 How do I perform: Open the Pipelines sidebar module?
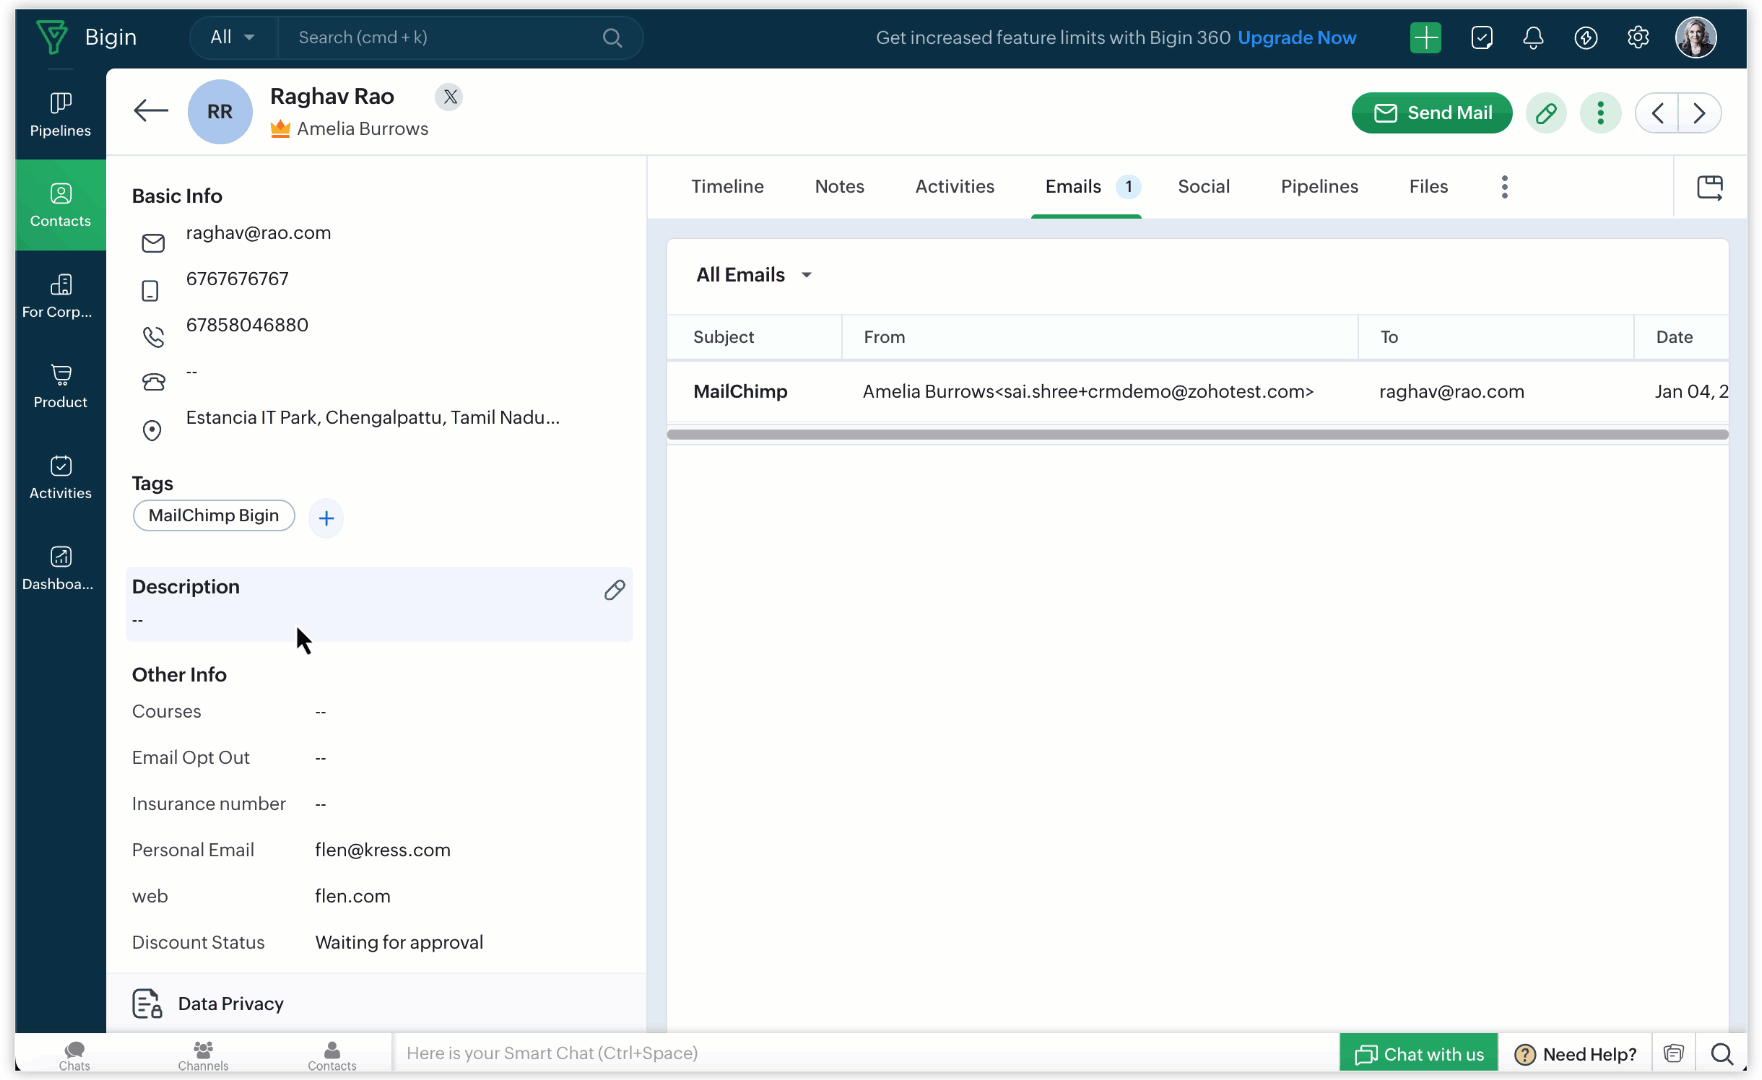coord(60,114)
